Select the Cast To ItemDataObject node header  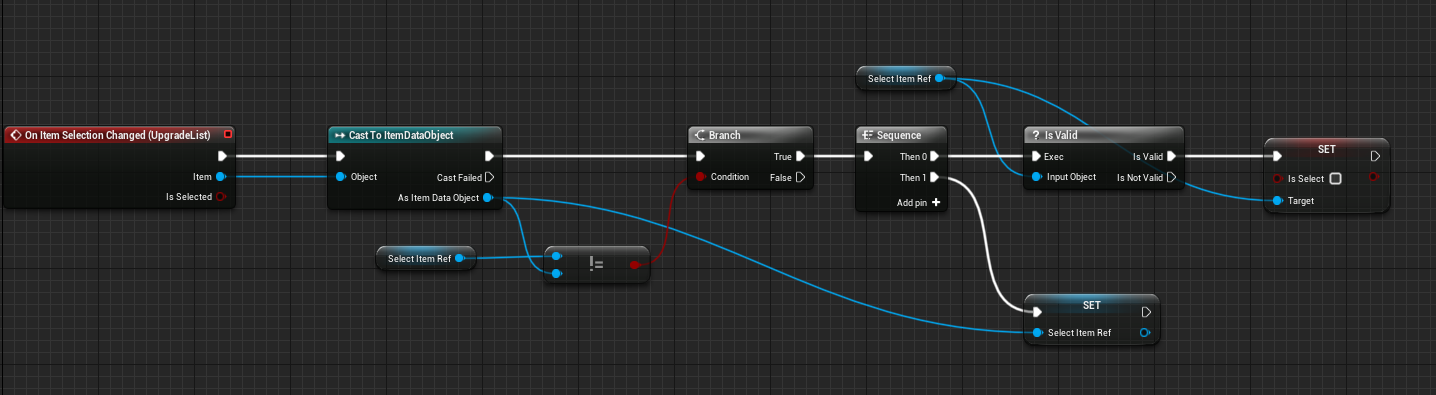pos(414,134)
